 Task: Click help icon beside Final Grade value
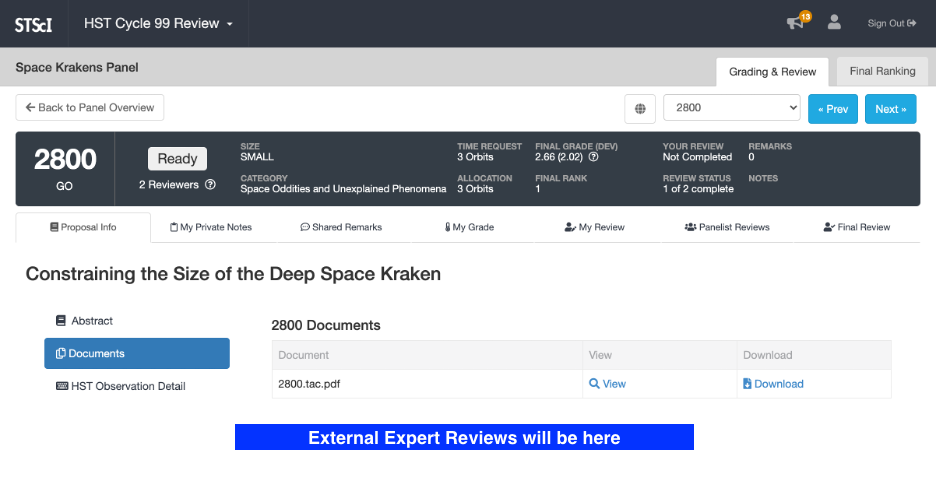tap(593, 157)
